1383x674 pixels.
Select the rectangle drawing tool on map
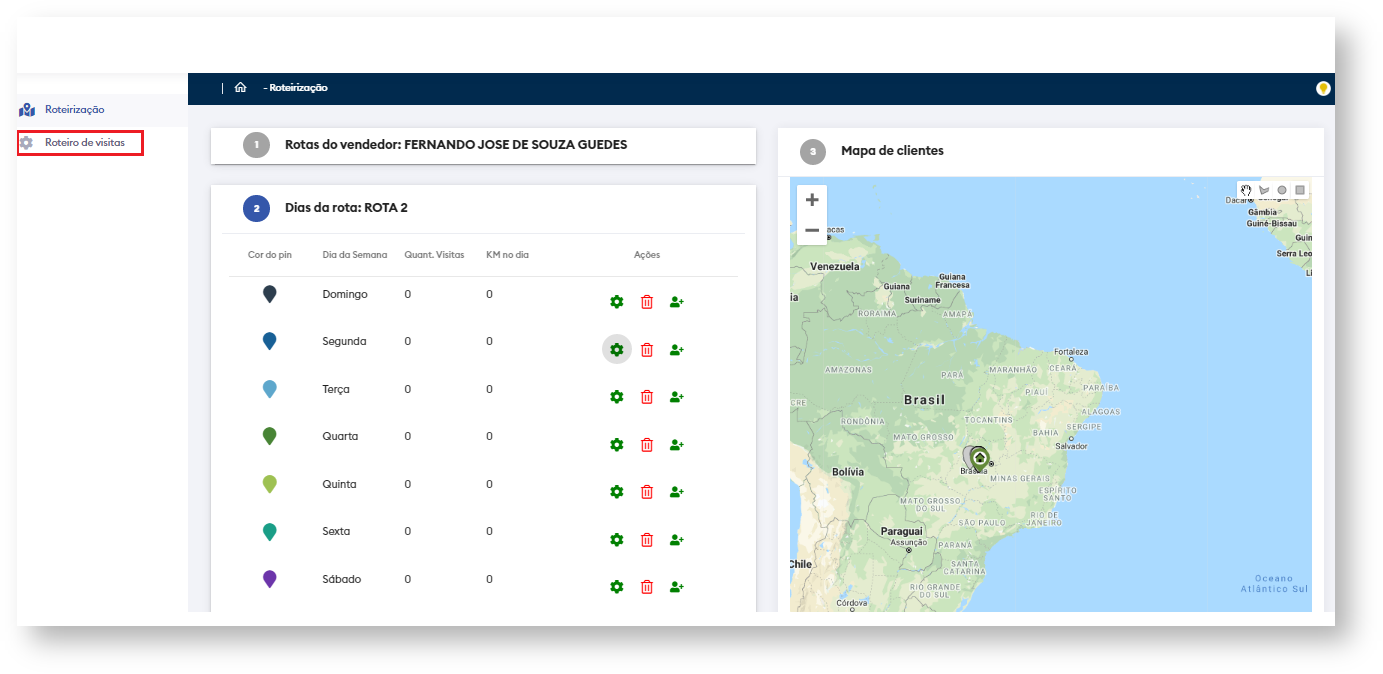(x=1300, y=190)
